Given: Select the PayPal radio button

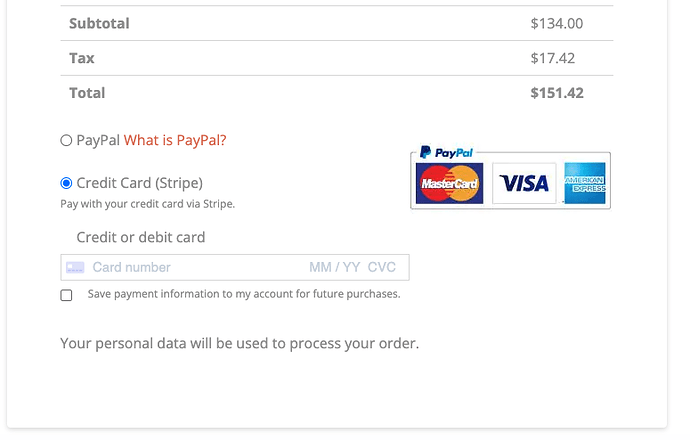Looking at the screenshot, I should click(x=66, y=140).
